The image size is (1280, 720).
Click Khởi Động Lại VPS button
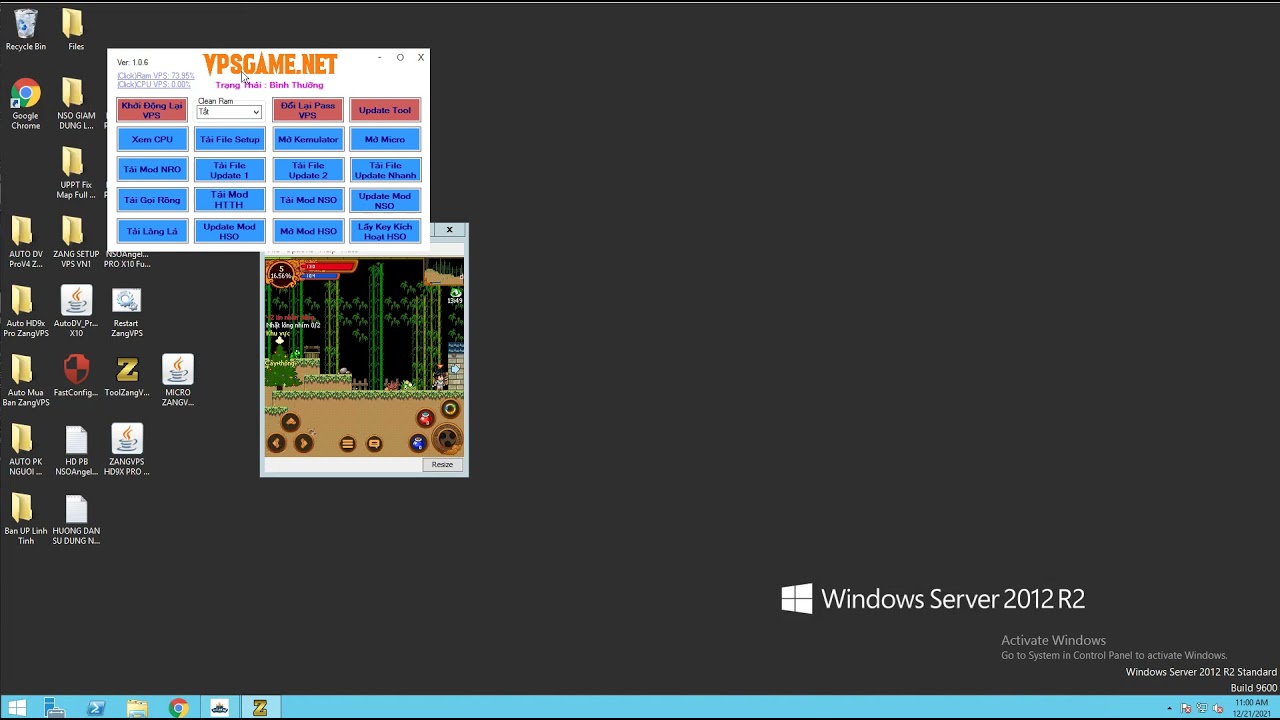152,110
